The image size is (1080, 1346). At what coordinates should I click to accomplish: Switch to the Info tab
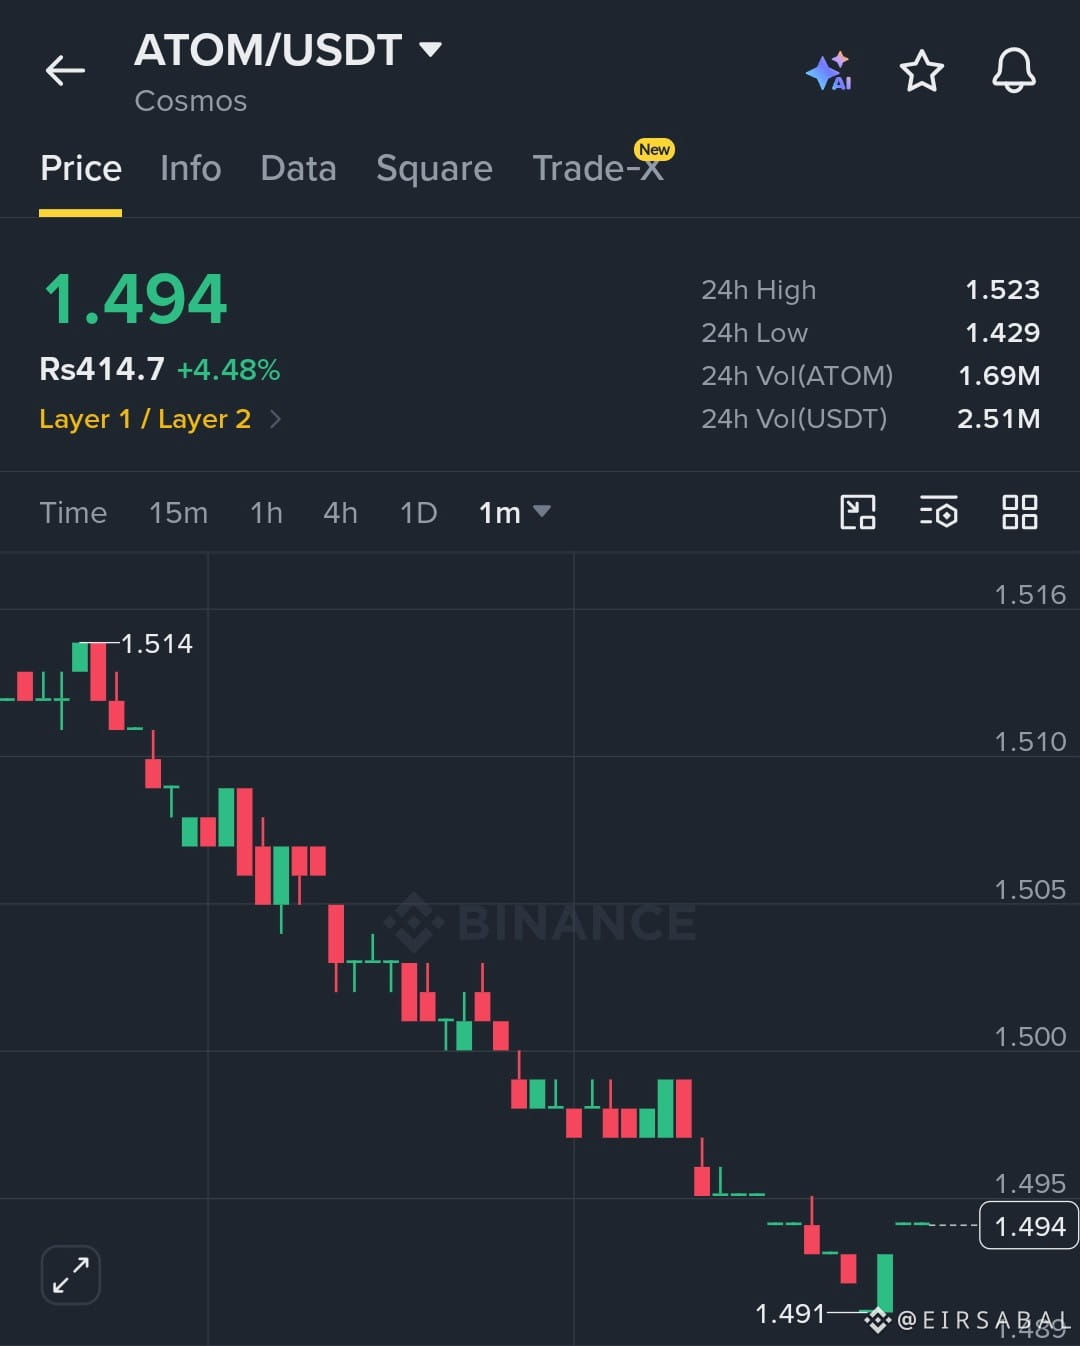coord(191,168)
